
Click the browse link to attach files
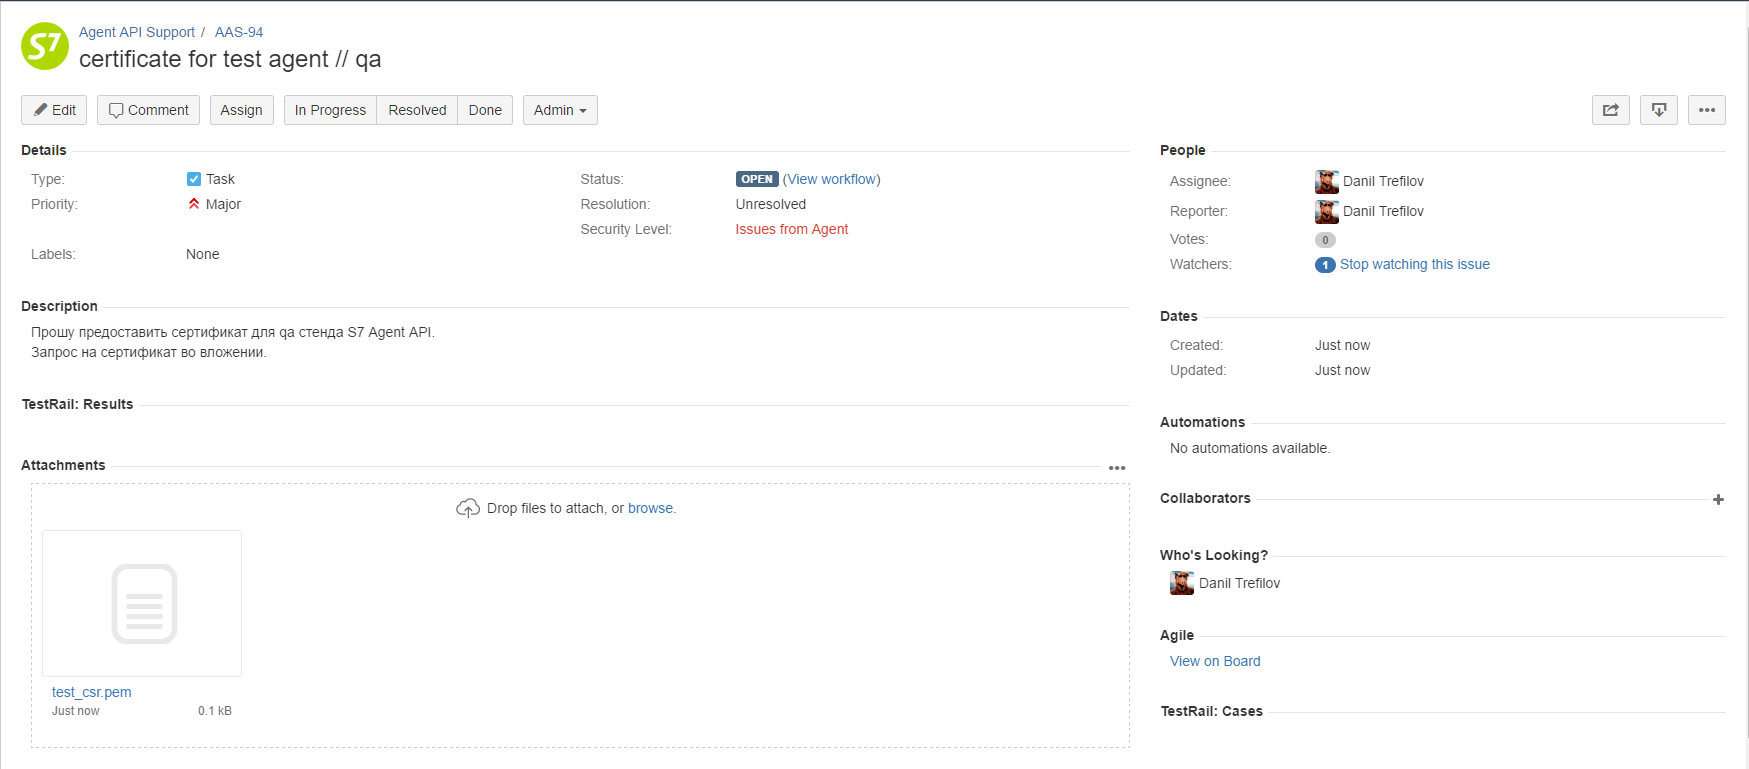coord(650,508)
